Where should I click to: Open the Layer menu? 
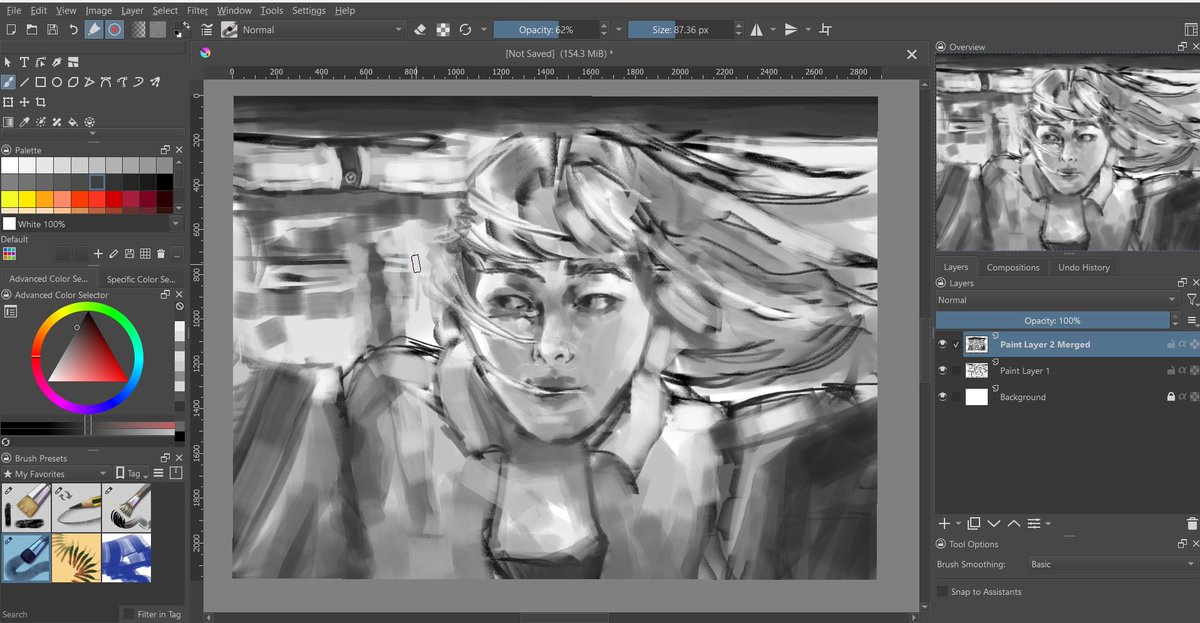click(132, 10)
